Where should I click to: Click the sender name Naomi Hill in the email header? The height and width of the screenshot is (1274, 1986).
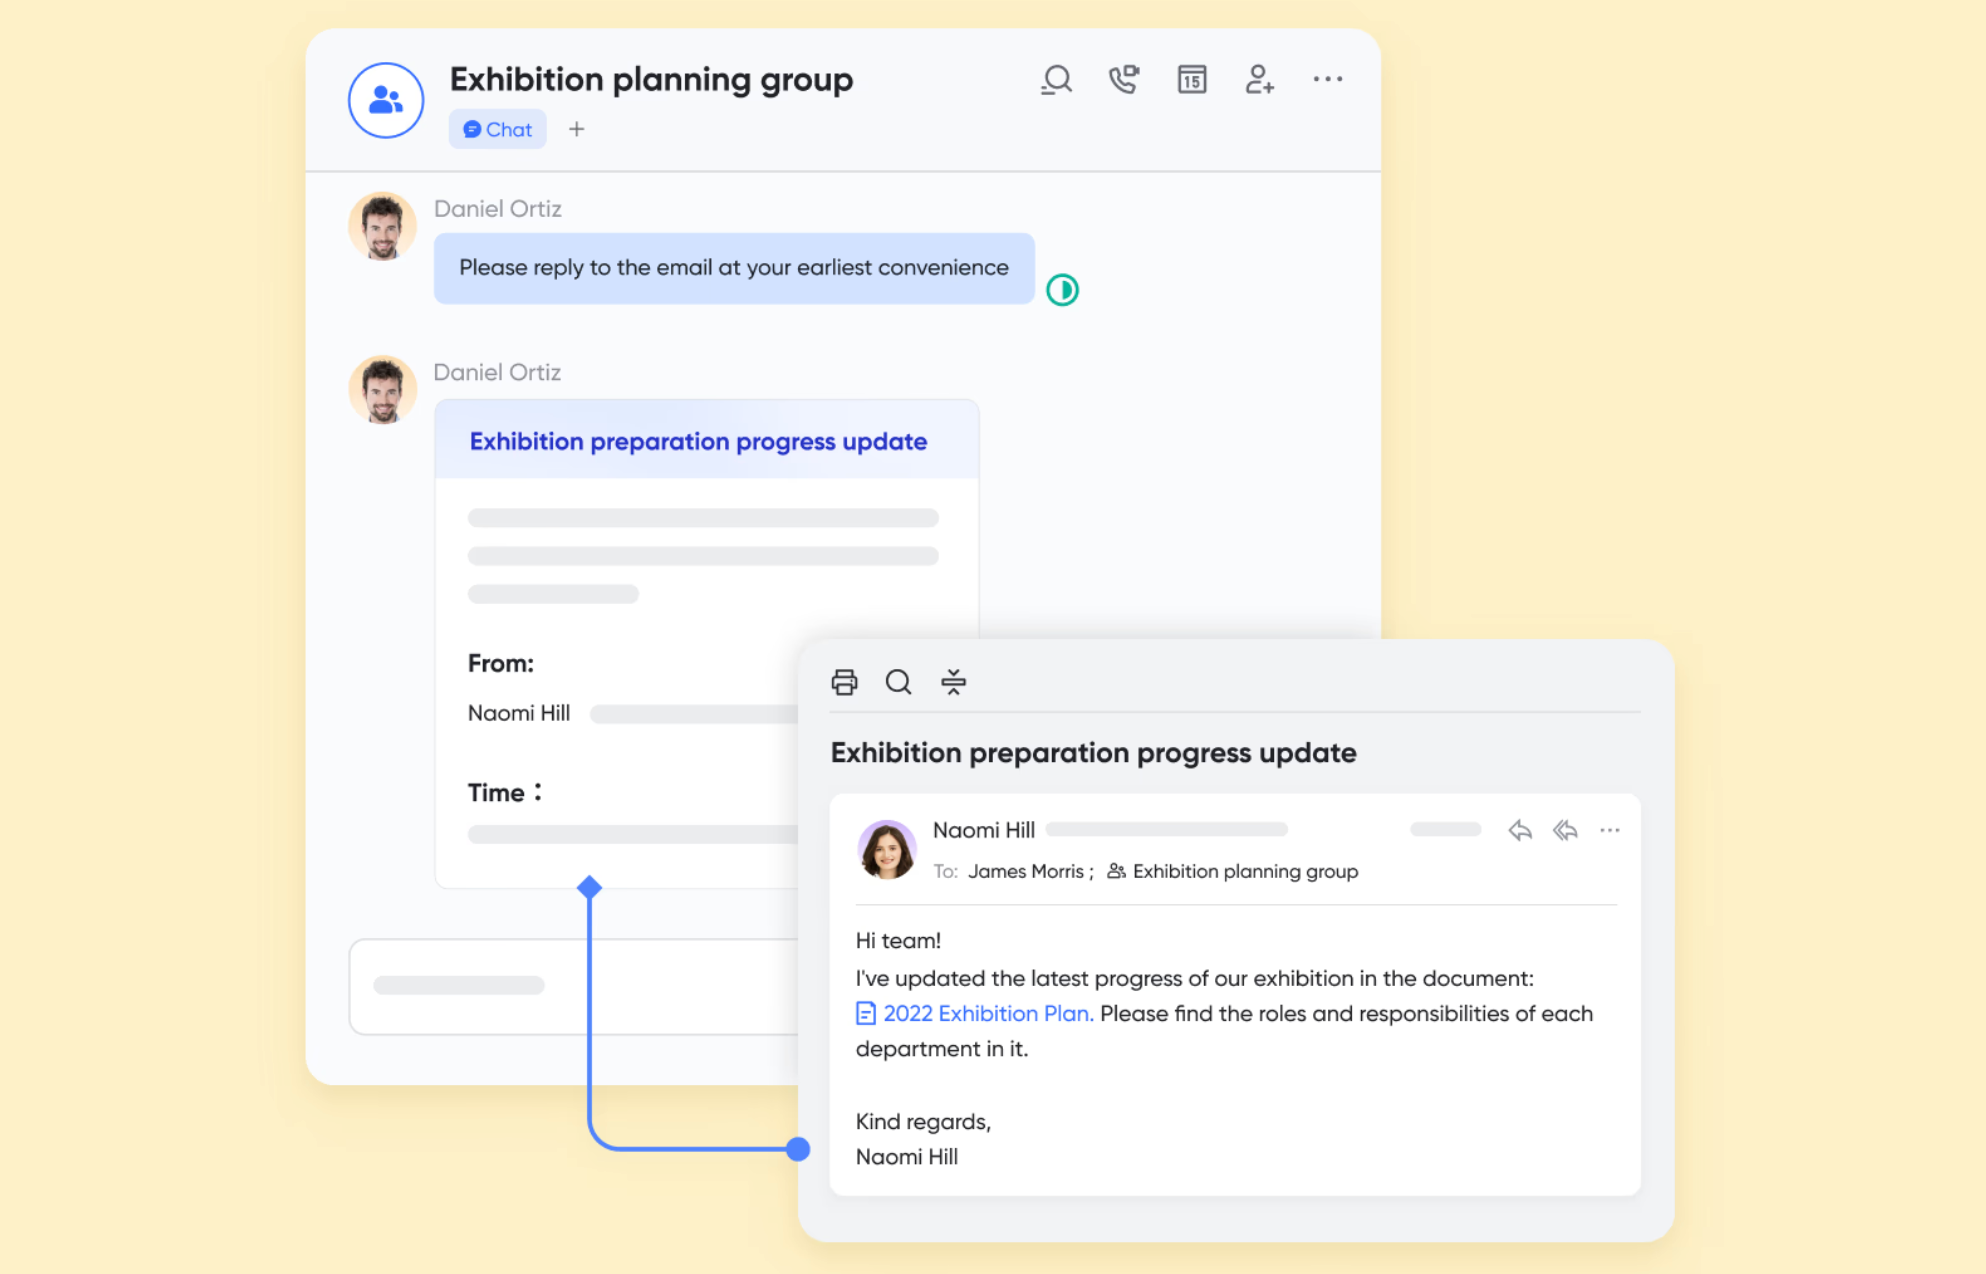(983, 830)
